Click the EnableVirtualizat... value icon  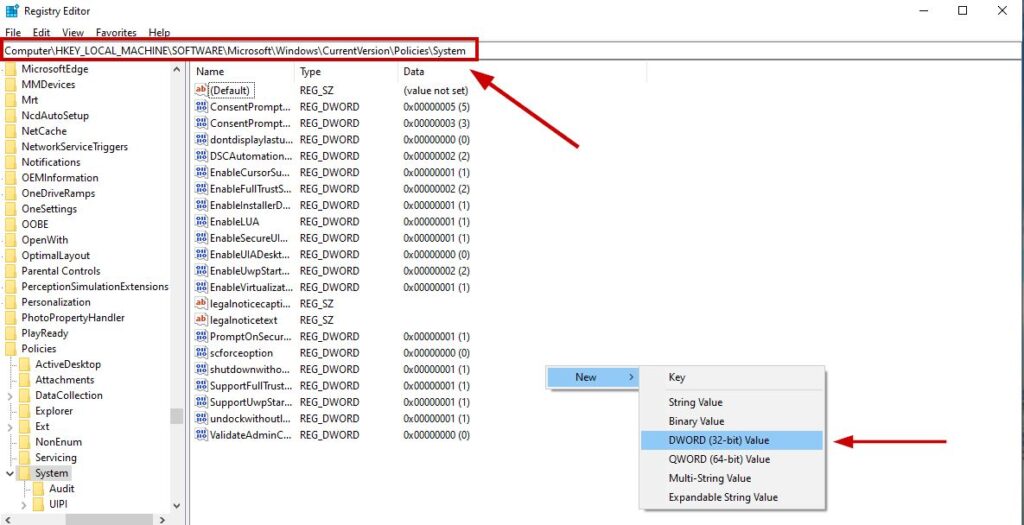(x=201, y=287)
